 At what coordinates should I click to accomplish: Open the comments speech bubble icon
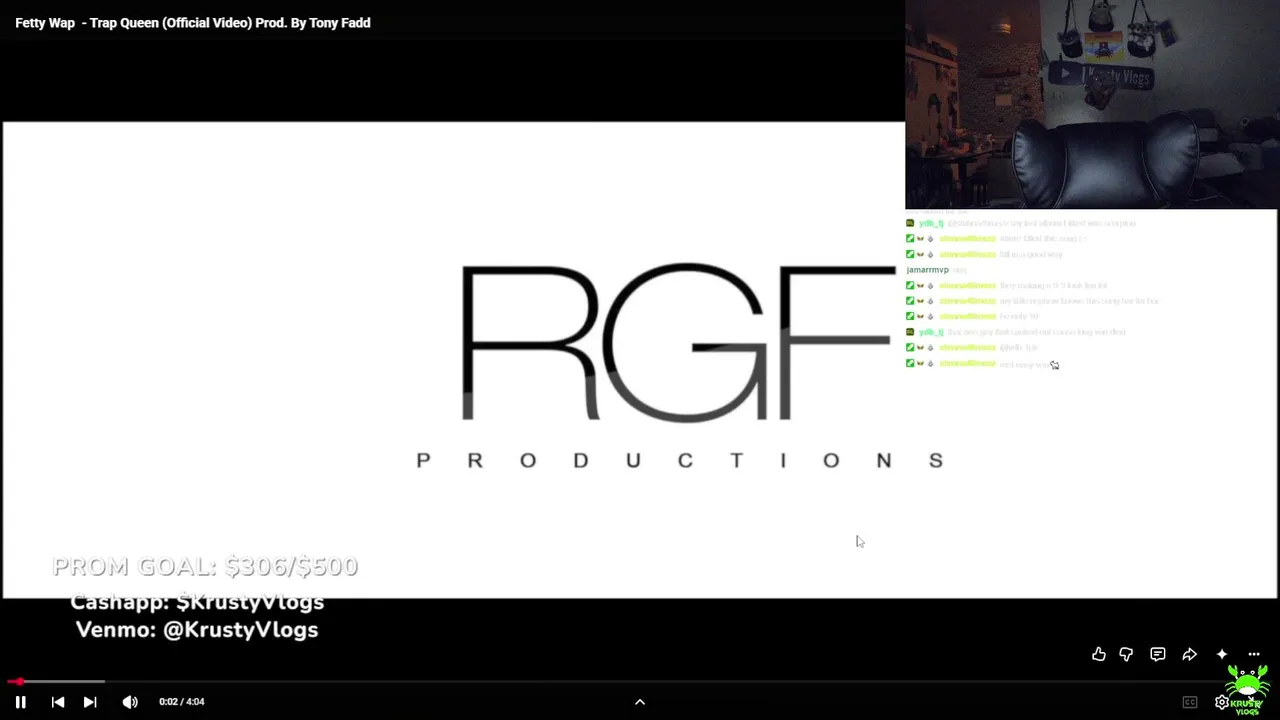pyautogui.click(x=1158, y=654)
